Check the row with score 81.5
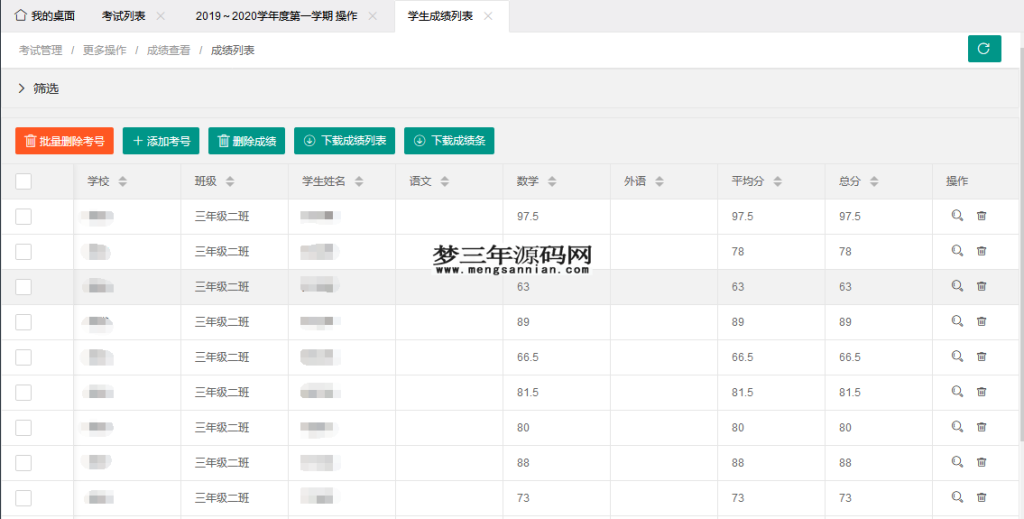 tap(24, 392)
